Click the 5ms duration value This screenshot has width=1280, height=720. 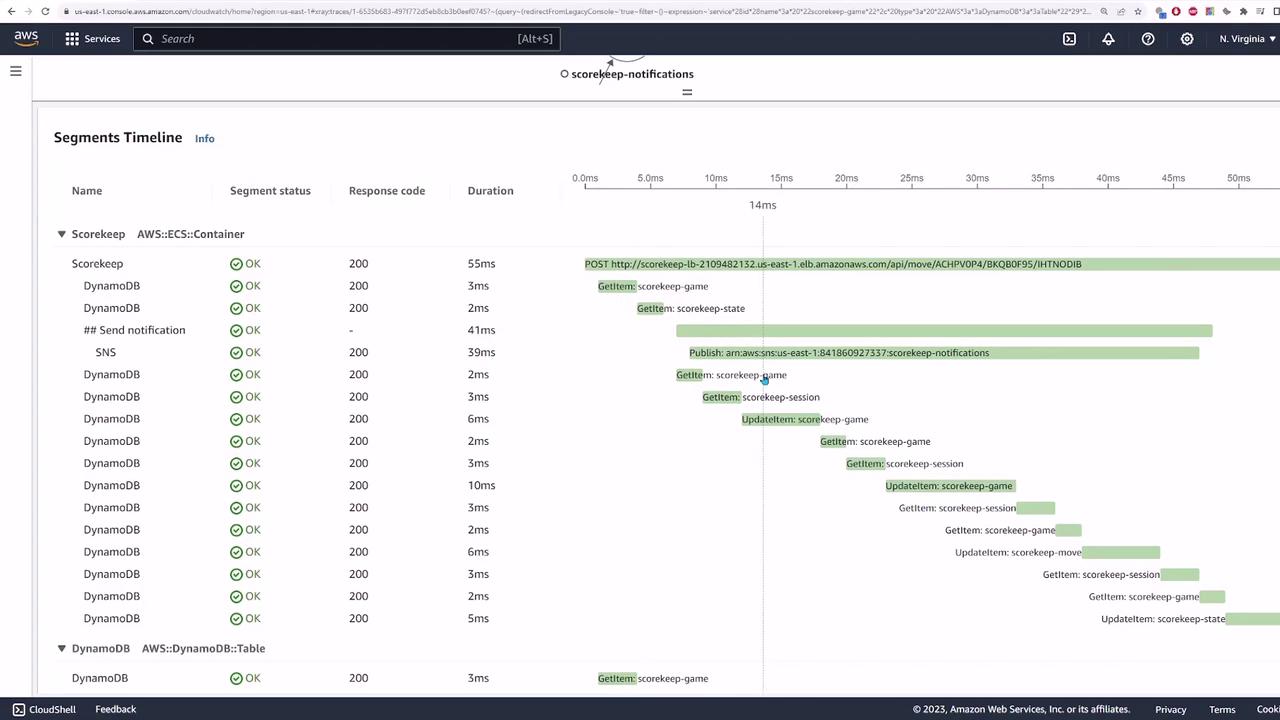[x=478, y=618]
